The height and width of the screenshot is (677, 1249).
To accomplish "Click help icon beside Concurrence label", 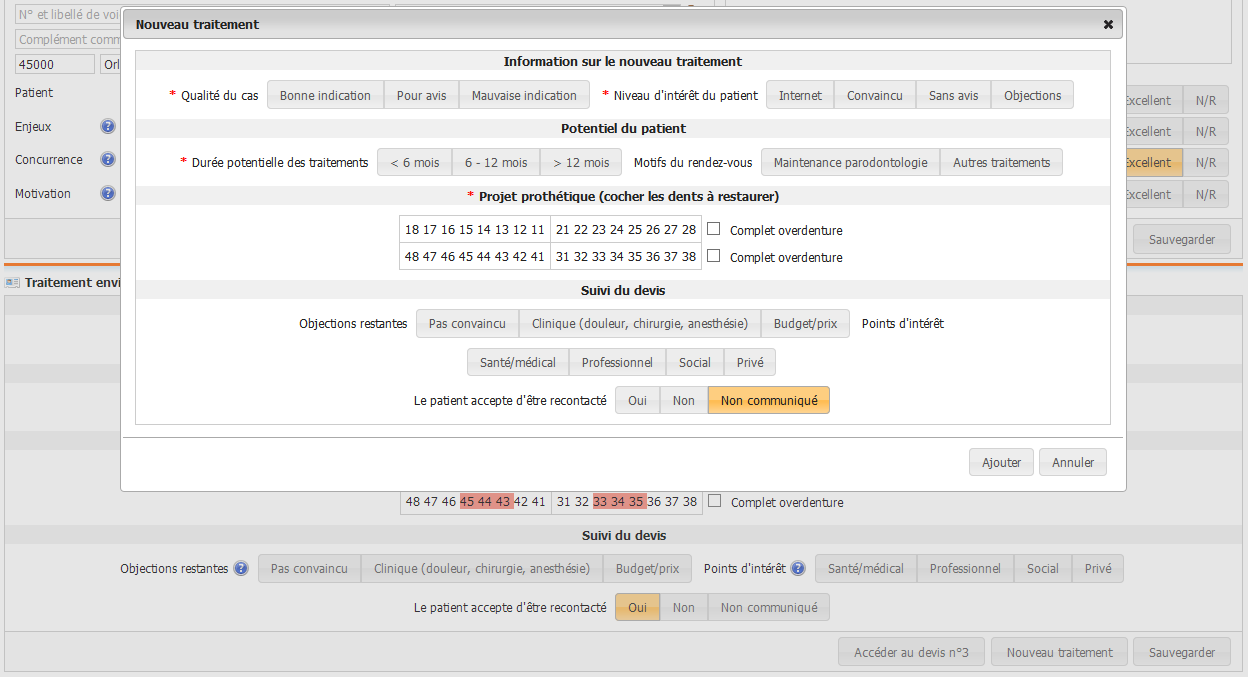I will point(108,160).
